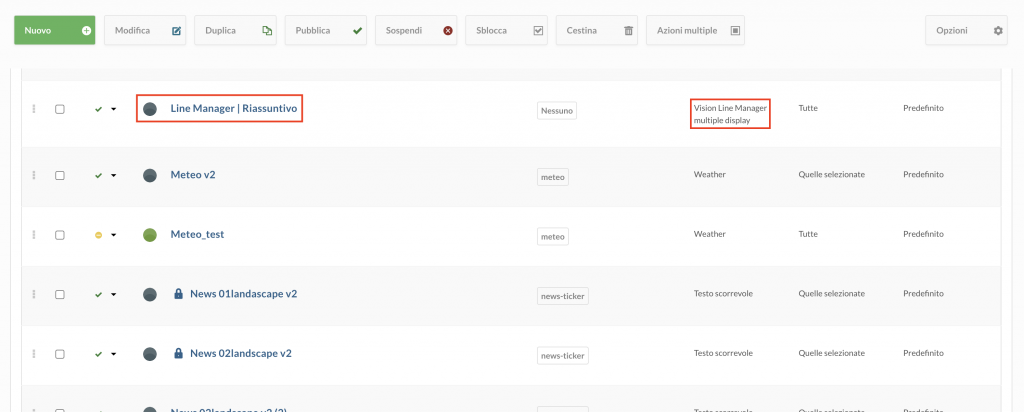
Task: Tick the checkbox for Meteo_test
Action: click(59, 234)
